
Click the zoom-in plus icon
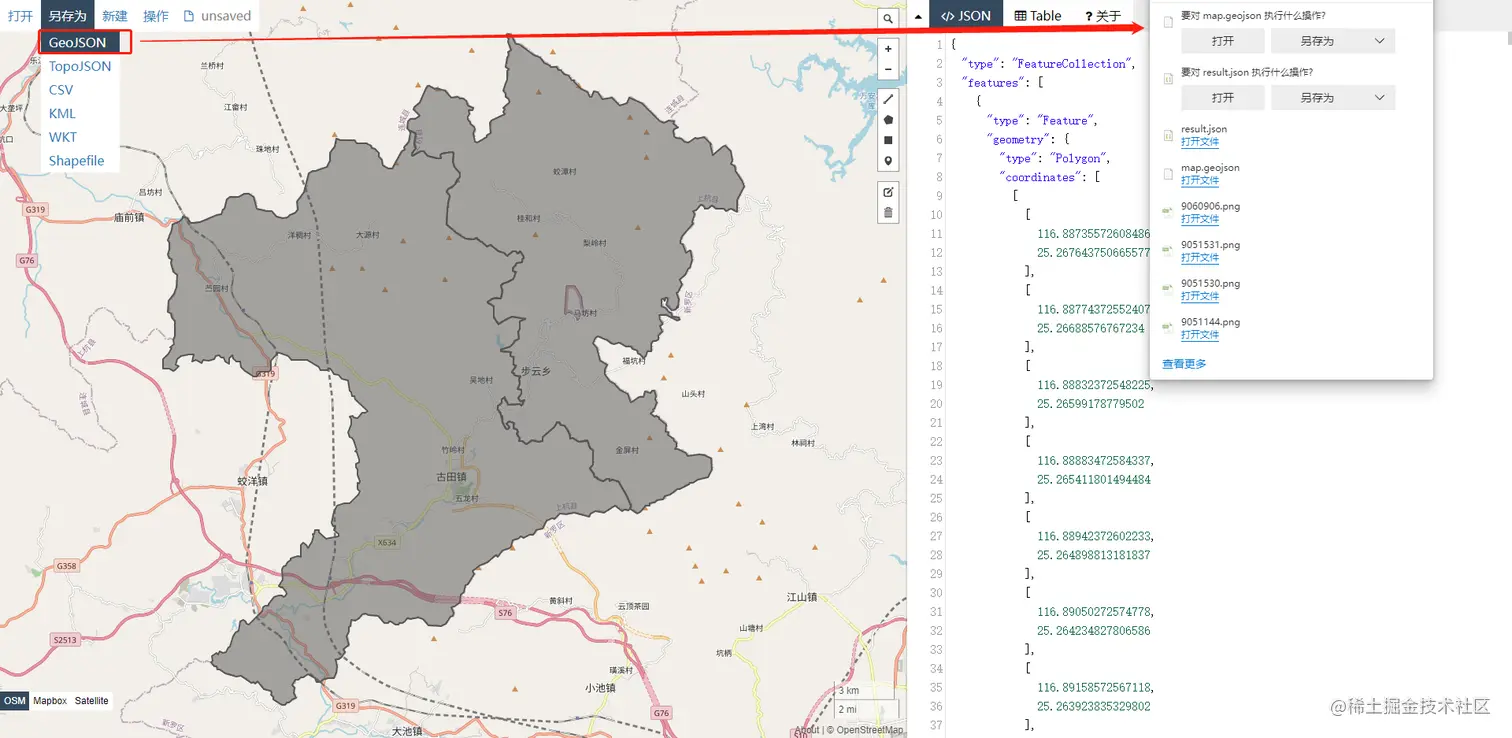click(887, 47)
